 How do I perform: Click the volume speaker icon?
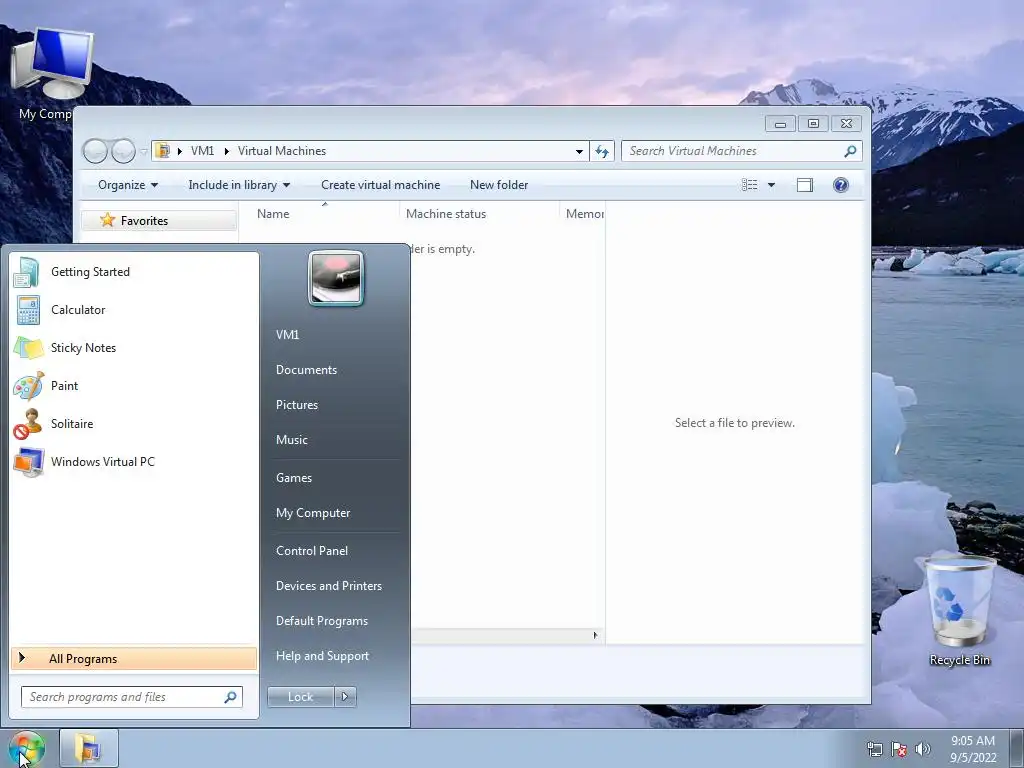[x=923, y=749]
